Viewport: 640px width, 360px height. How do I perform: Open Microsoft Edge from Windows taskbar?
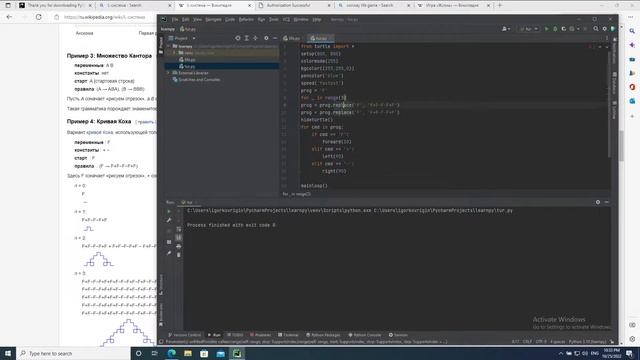171,353
